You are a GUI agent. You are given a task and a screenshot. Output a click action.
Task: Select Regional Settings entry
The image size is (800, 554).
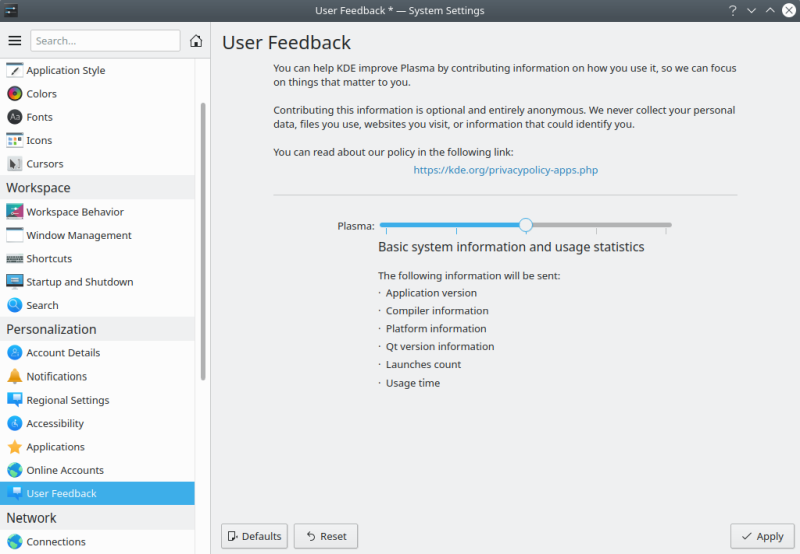coord(97,399)
